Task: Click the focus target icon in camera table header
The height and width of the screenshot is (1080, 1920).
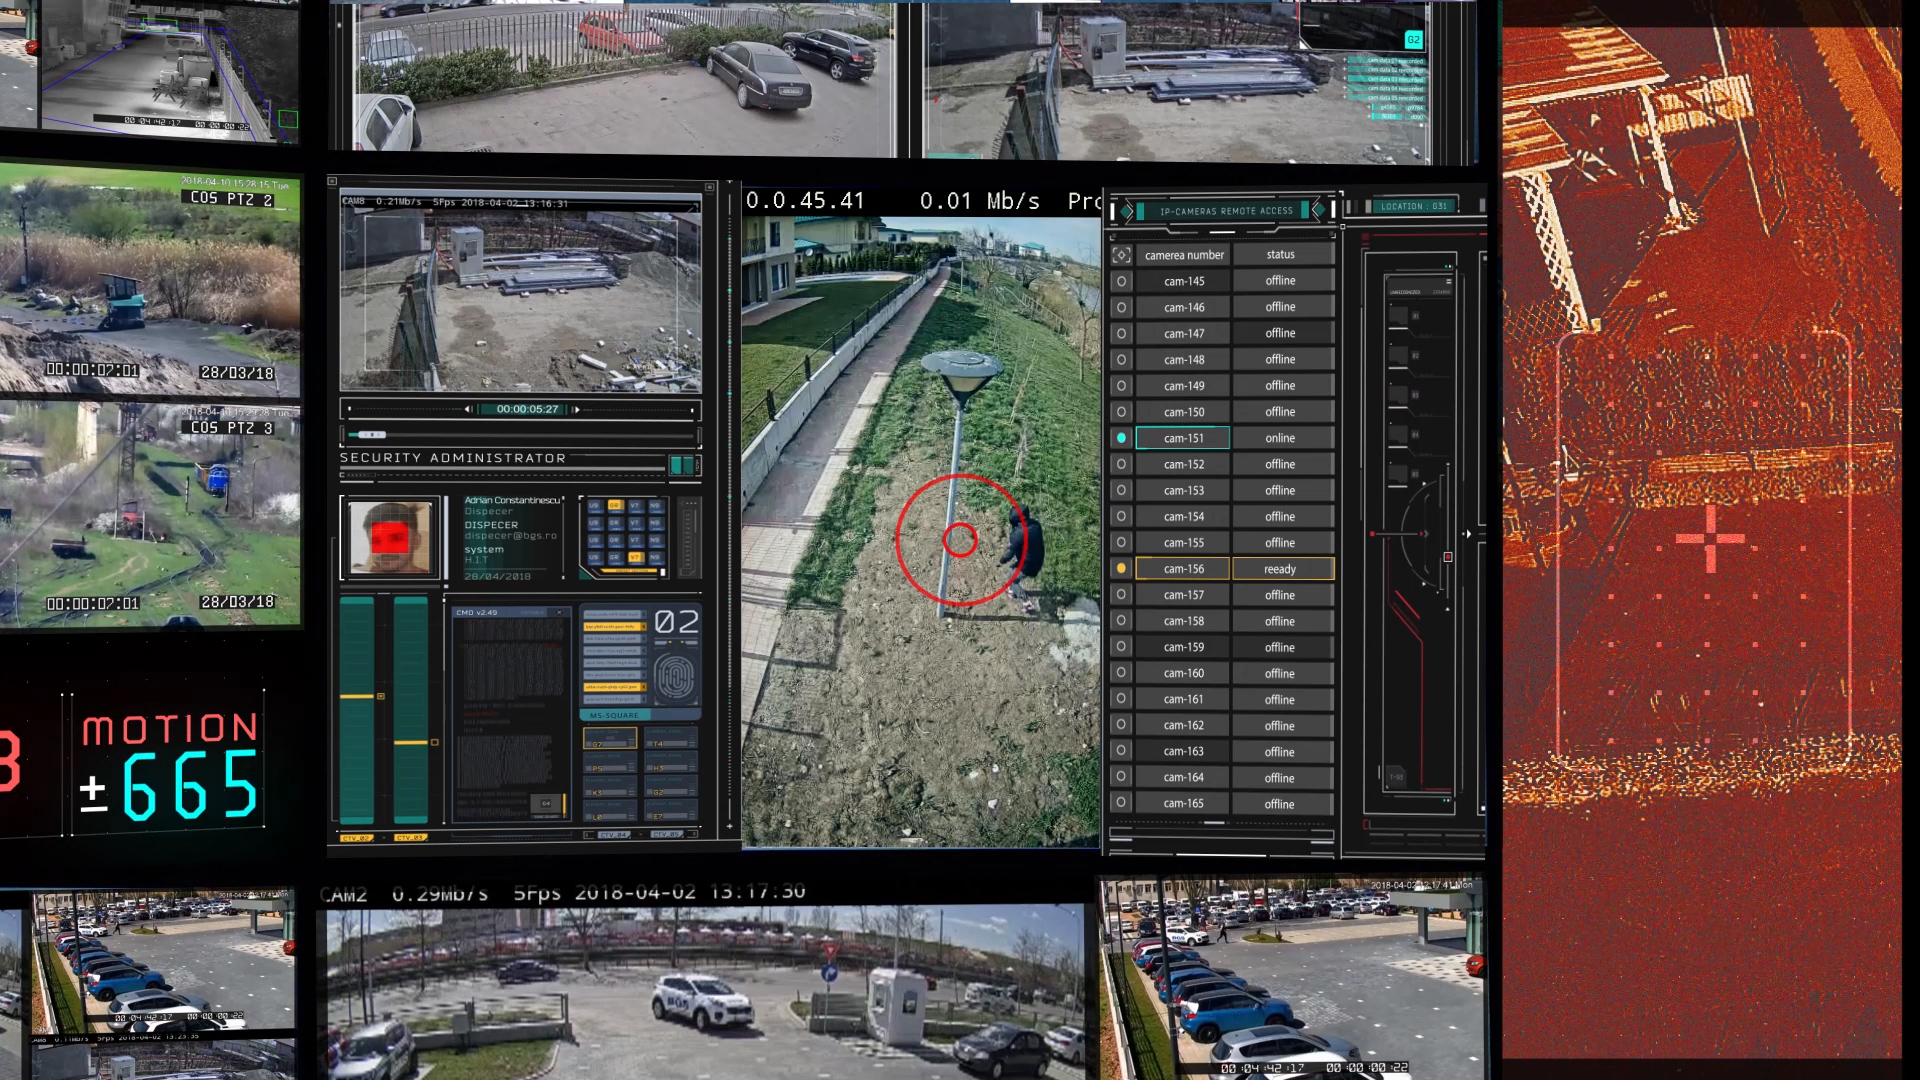Action: pos(1121,255)
